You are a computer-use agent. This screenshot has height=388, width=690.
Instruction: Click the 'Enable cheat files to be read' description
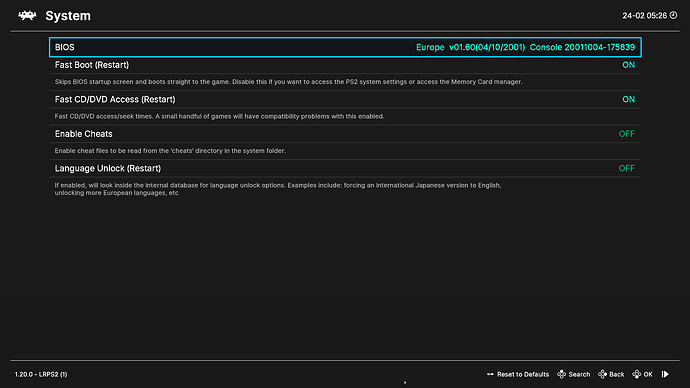pos(170,151)
